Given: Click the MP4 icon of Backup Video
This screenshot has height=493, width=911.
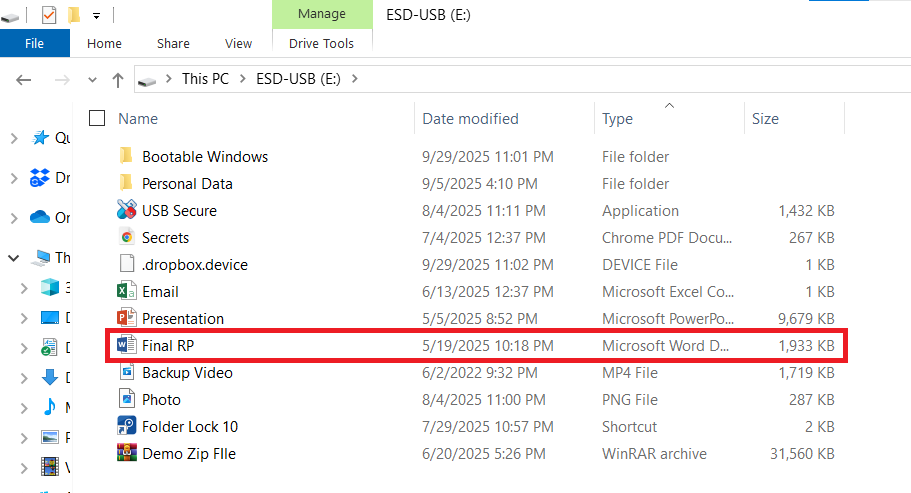Looking at the screenshot, I should point(127,372).
